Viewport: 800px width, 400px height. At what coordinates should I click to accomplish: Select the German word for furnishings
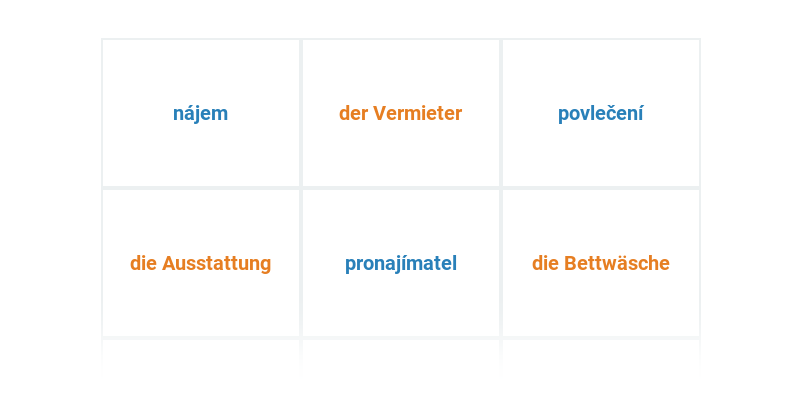point(200,263)
